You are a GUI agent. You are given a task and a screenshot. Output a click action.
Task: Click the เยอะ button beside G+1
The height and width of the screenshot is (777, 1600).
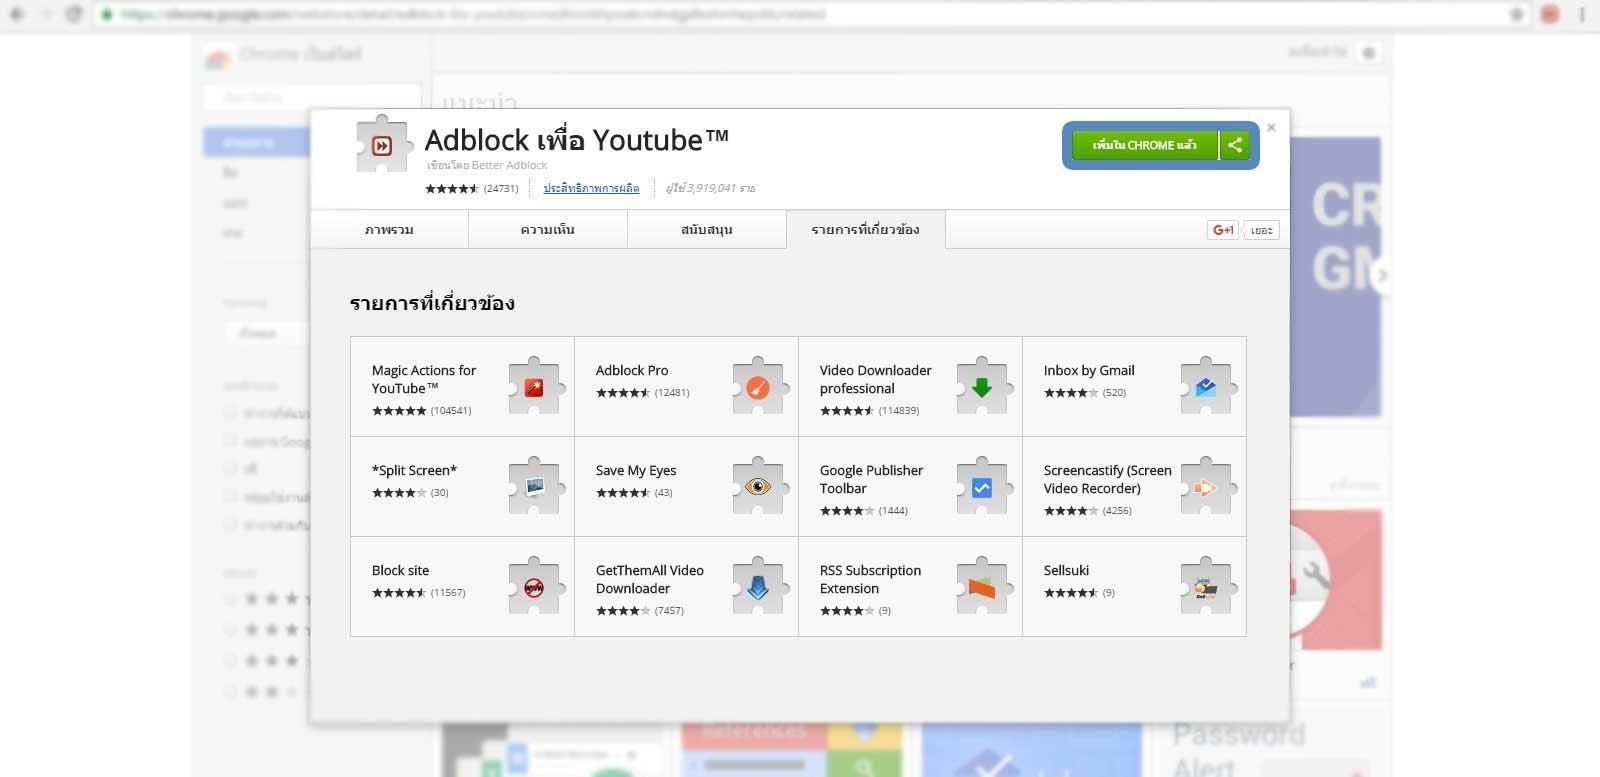[x=1262, y=230]
